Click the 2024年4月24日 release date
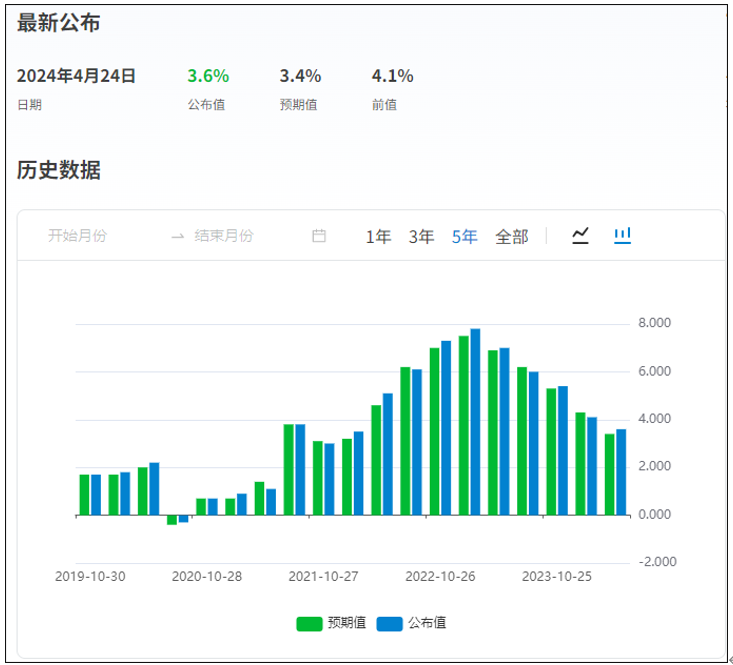Image resolution: width=733 pixels, height=665 pixels. coord(76,76)
